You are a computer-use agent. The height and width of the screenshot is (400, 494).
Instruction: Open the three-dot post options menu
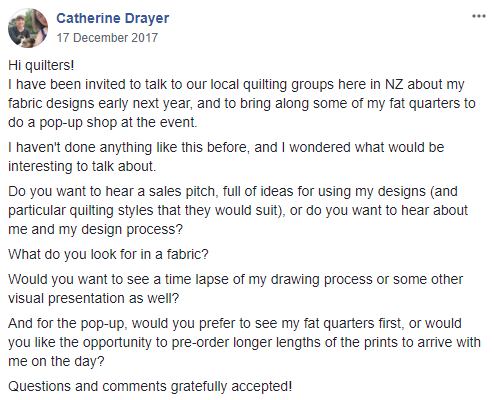[x=479, y=16]
